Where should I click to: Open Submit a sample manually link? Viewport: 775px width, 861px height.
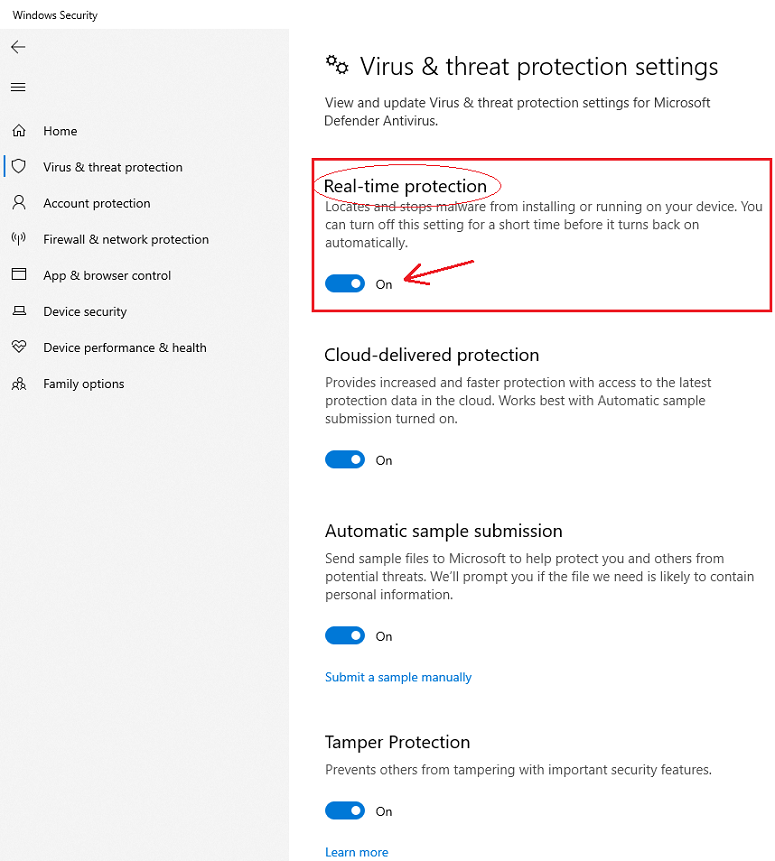pos(398,677)
